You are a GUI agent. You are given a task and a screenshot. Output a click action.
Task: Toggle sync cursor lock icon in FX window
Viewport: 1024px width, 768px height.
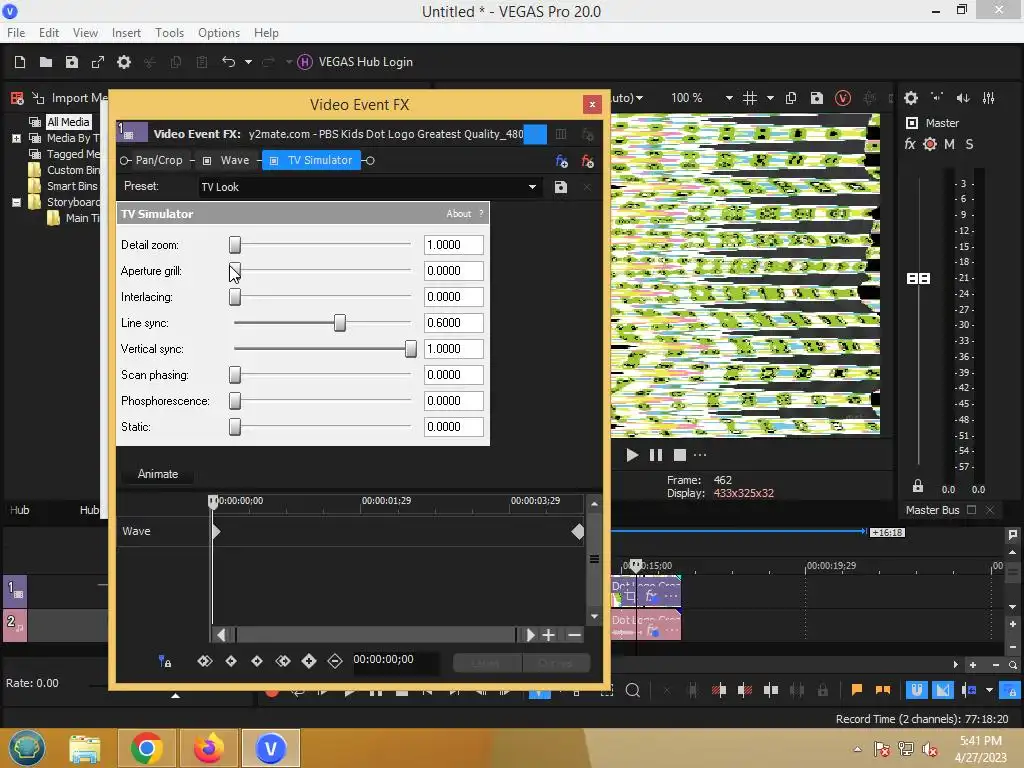pos(165,662)
